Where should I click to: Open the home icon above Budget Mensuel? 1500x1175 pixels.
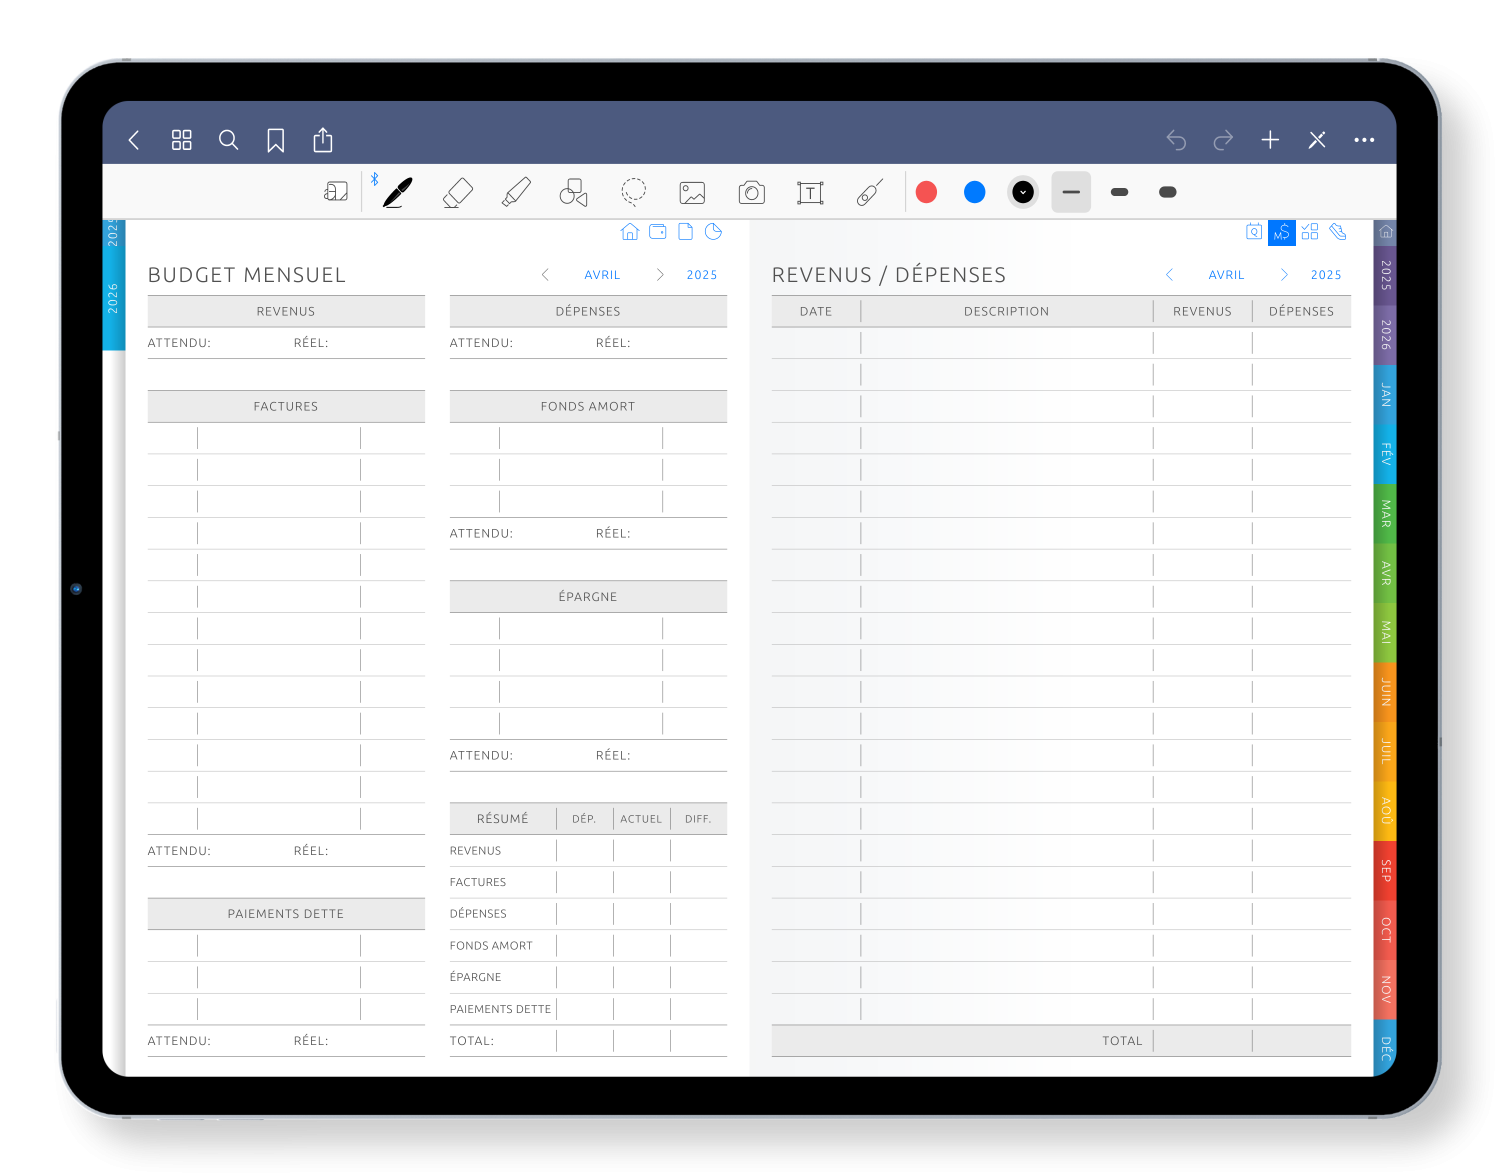629,232
